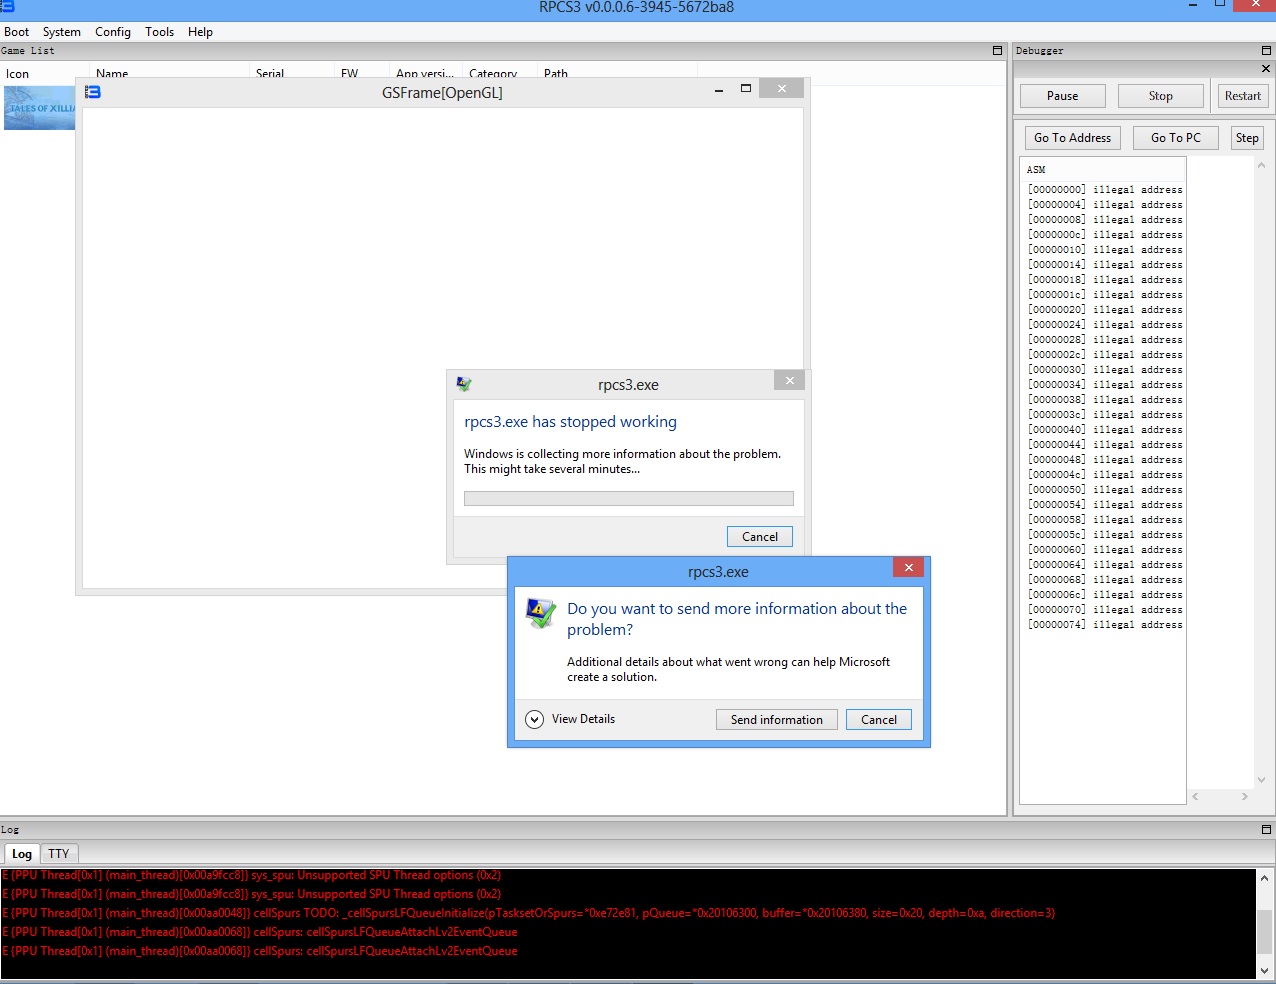The height and width of the screenshot is (984, 1276).
Task: Click the first Unsupported SPU Thread options log line
Action: [x=252, y=875]
